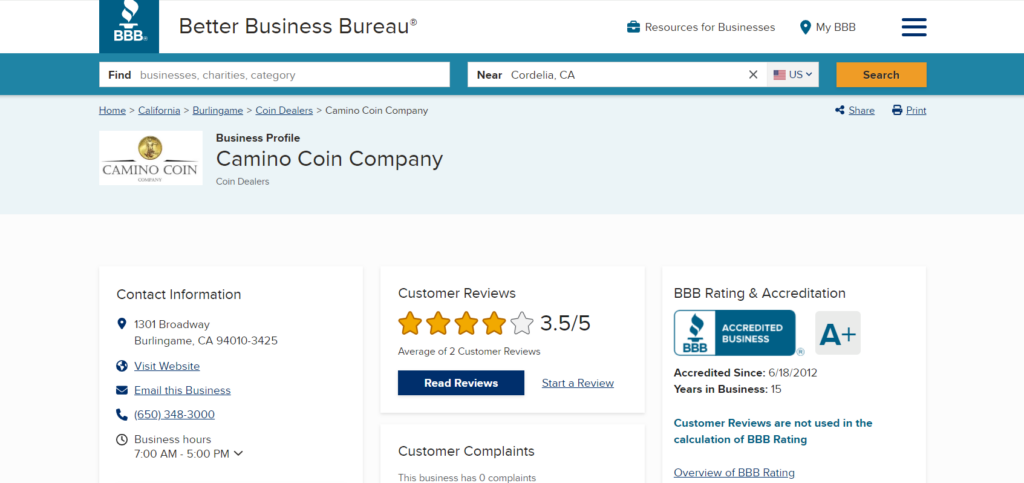The width and height of the screenshot is (1024, 483).
Task: Click the Better Business Bureau title text
Action: pos(298,26)
